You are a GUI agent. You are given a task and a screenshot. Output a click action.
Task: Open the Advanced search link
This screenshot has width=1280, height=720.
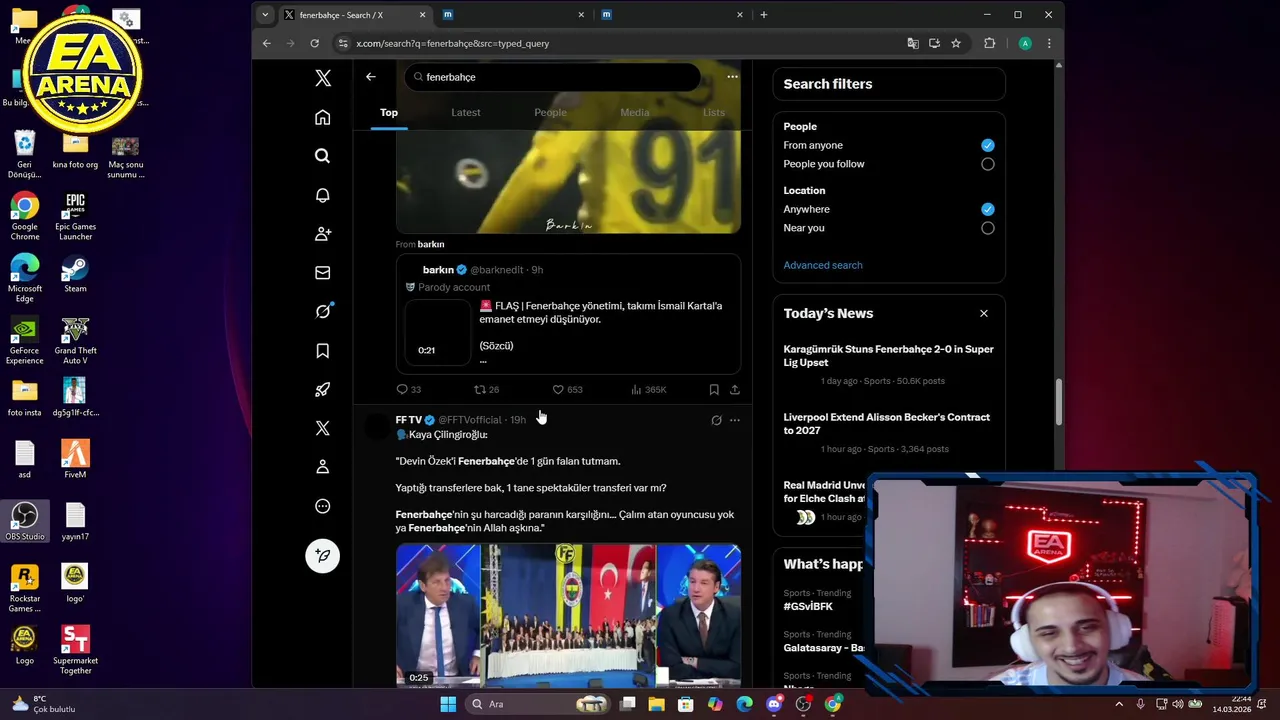[x=823, y=265]
